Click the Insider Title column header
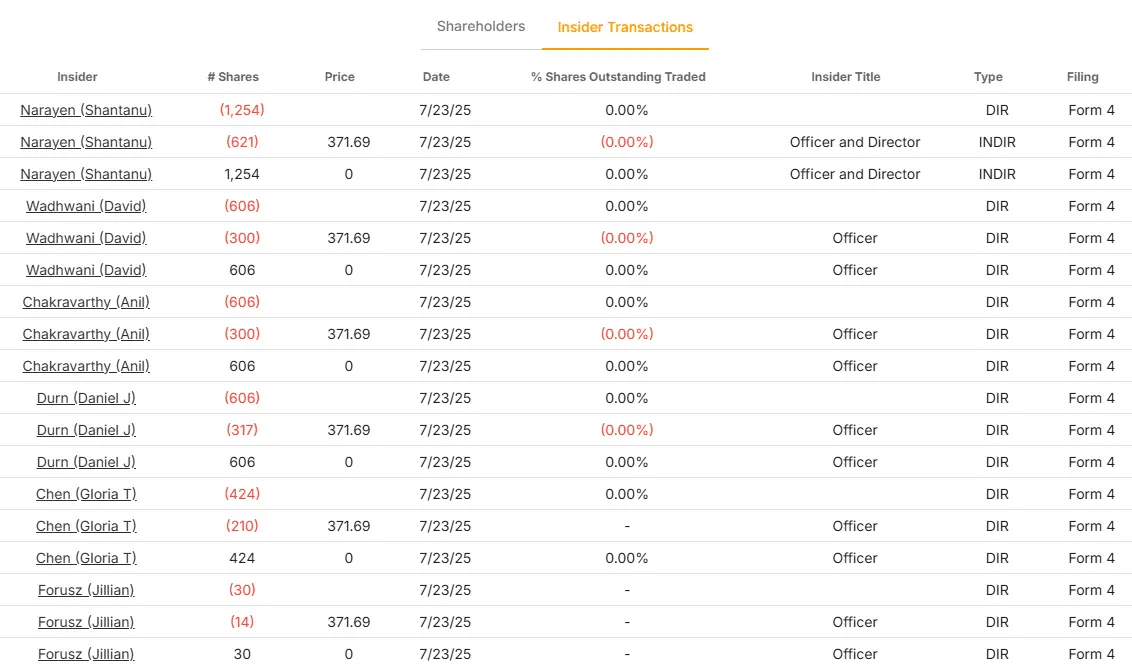 click(846, 77)
